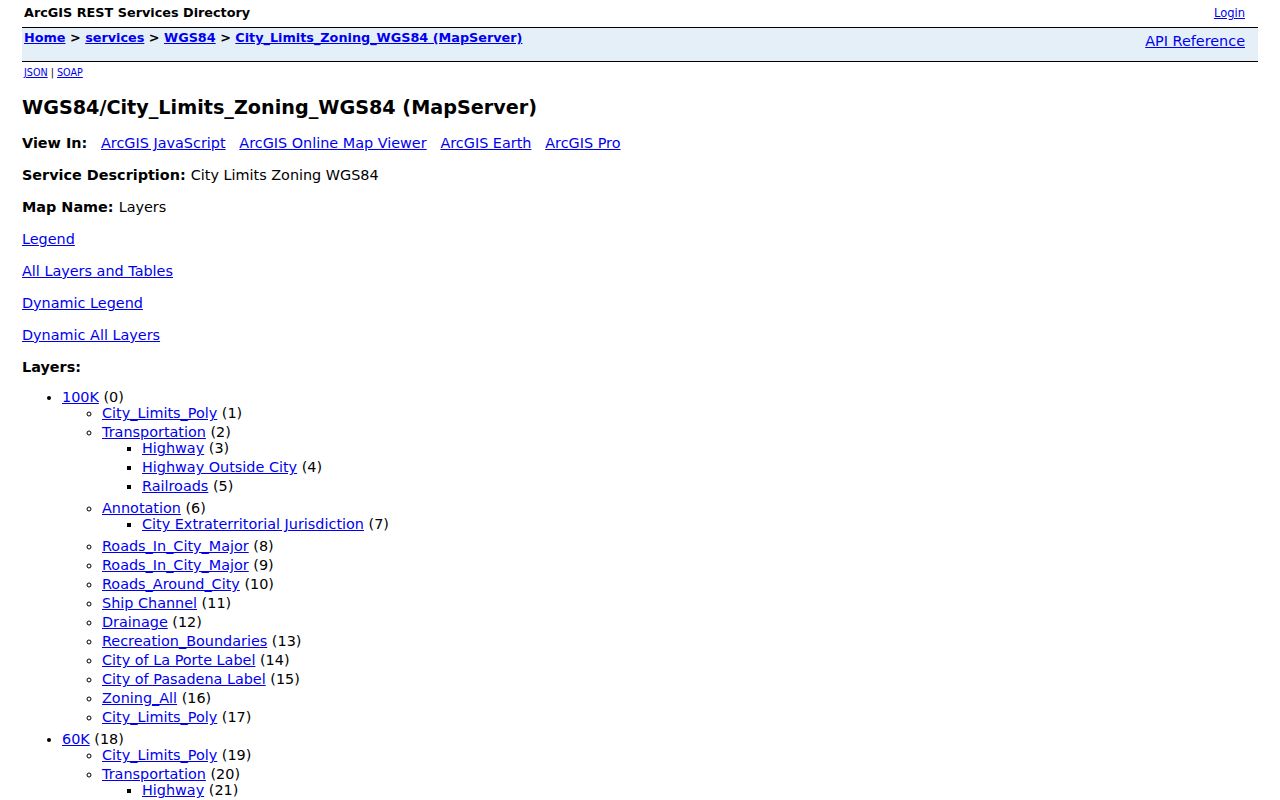This screenshot has height=800, width=1280.
Task: Open All Layers and Tables
Action: point(97,271)
